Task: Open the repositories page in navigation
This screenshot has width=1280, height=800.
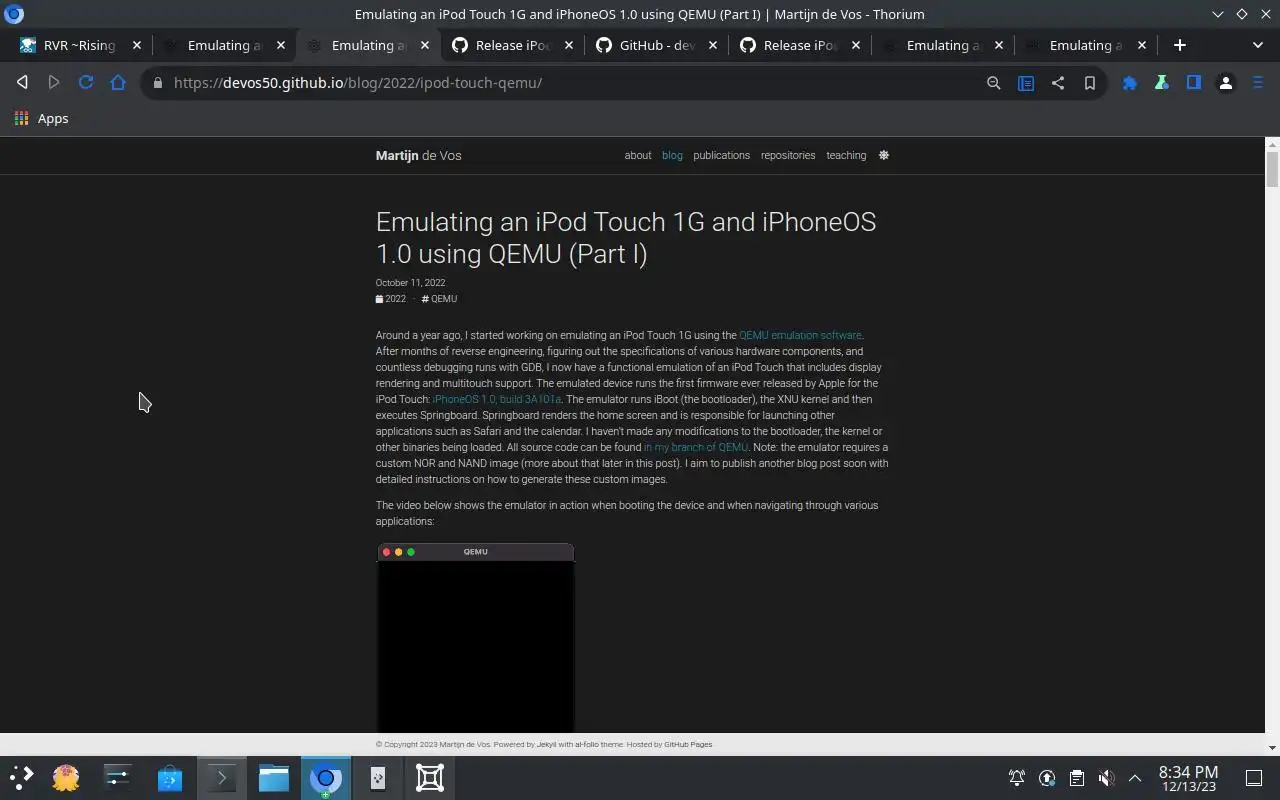Action: 788,155
